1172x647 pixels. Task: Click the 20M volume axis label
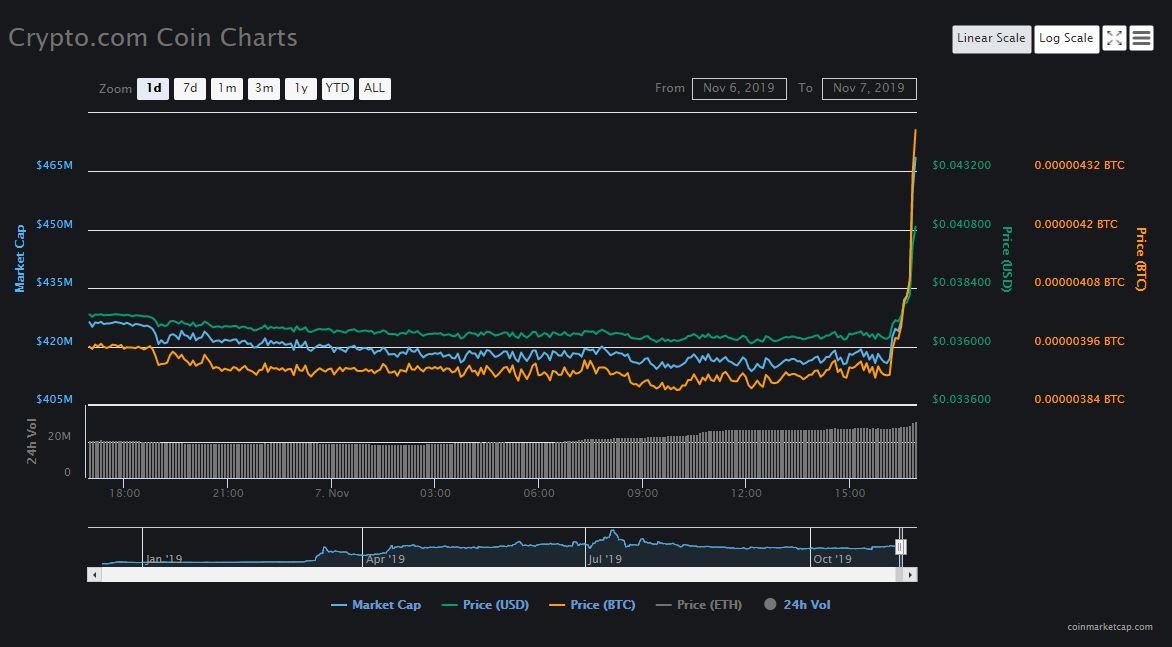[60, 436]
